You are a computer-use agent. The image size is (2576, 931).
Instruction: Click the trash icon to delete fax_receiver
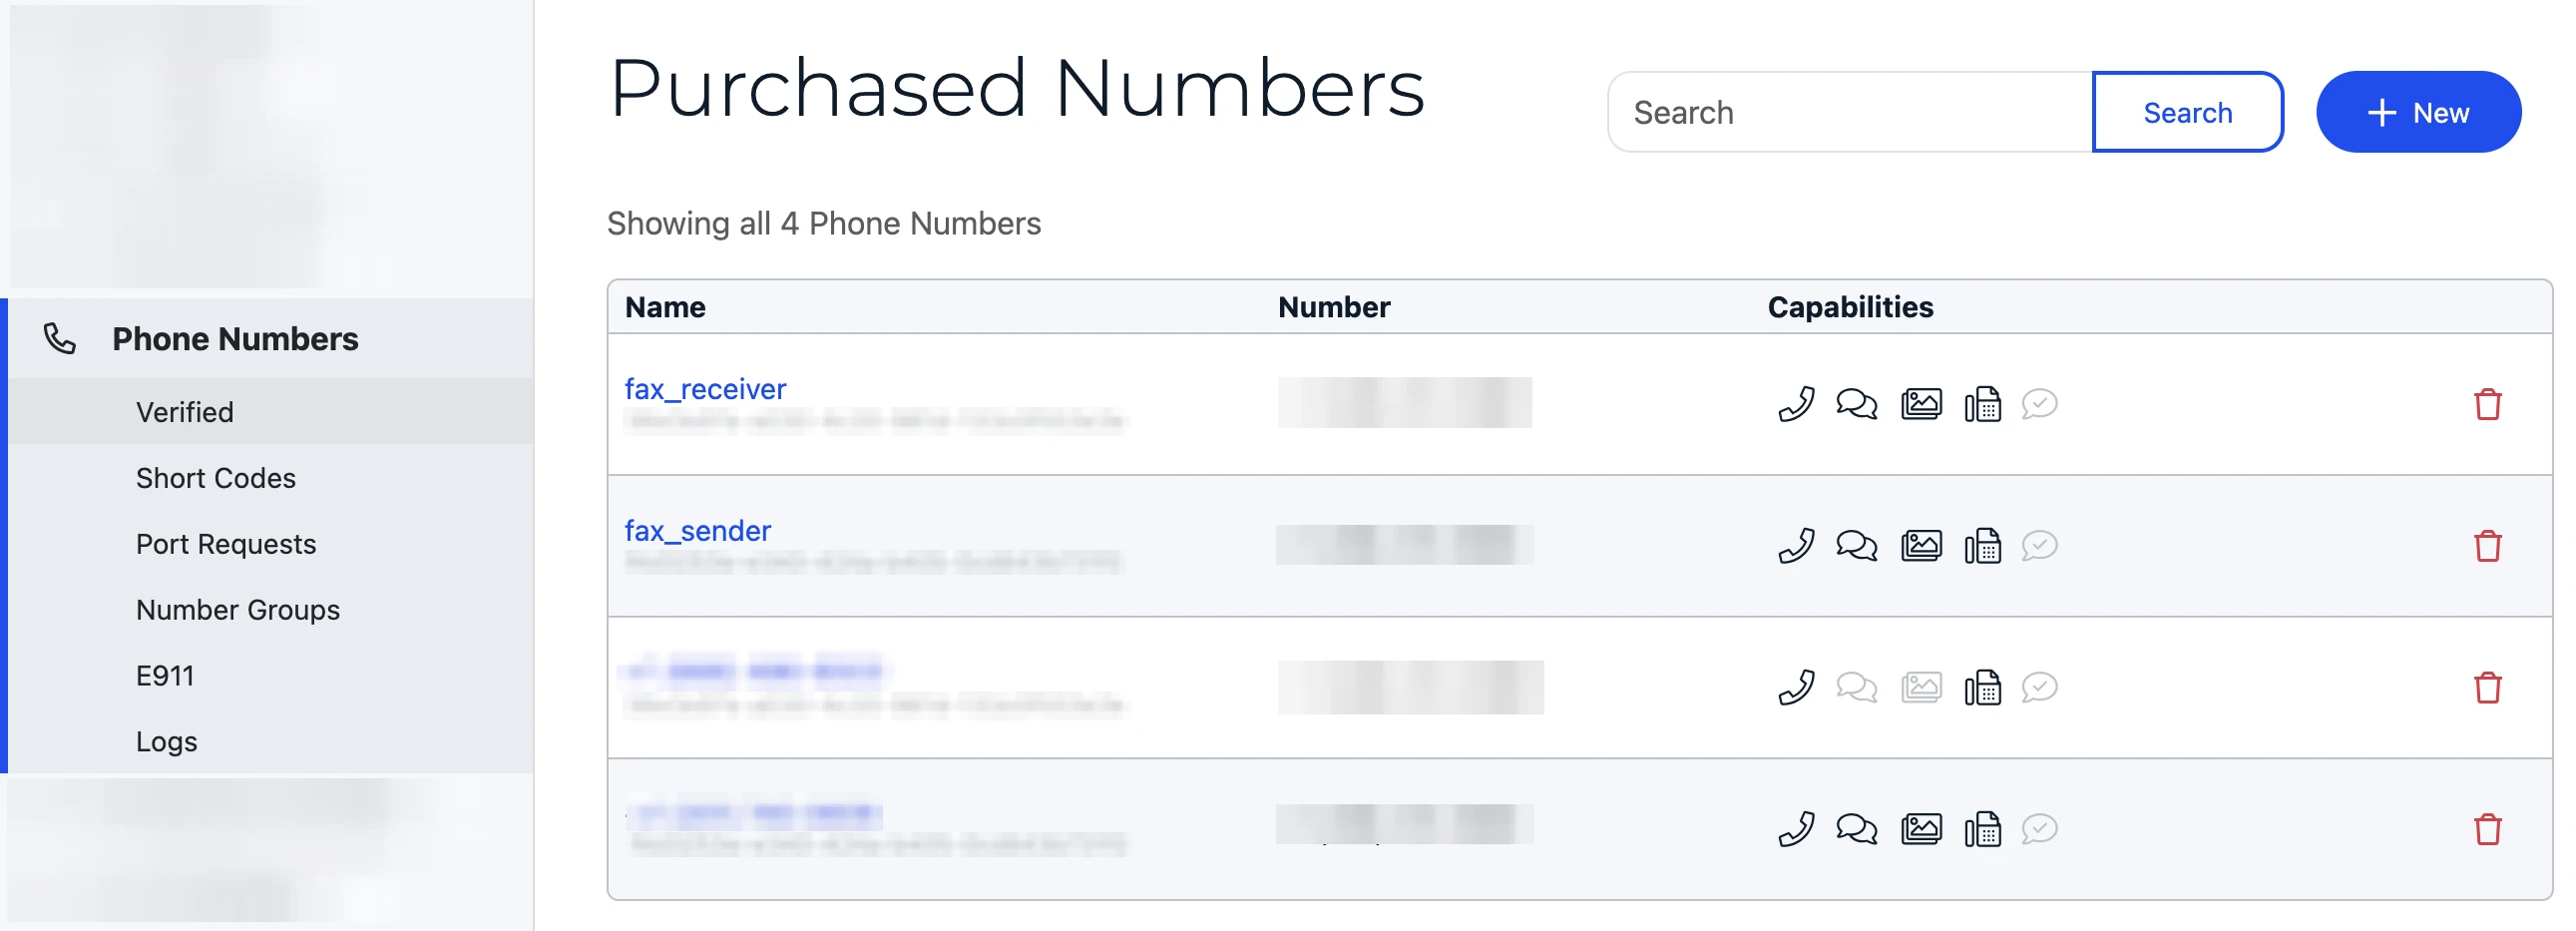pos(2488,404)
